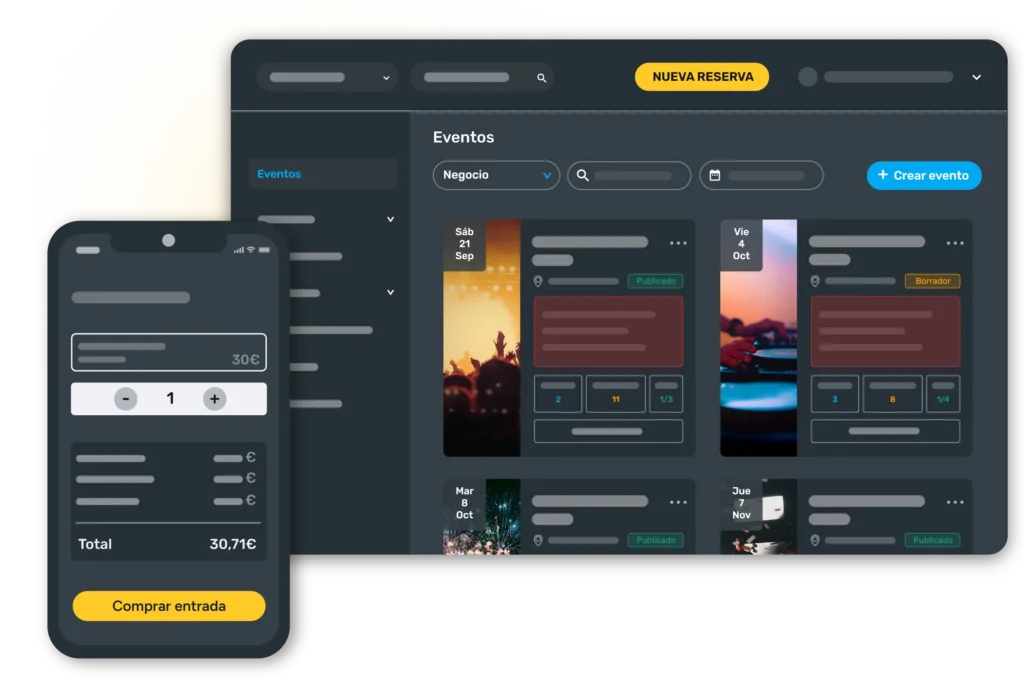Expand the user account menu chevron
The image size is (1024, 696).
coord(976,78)
